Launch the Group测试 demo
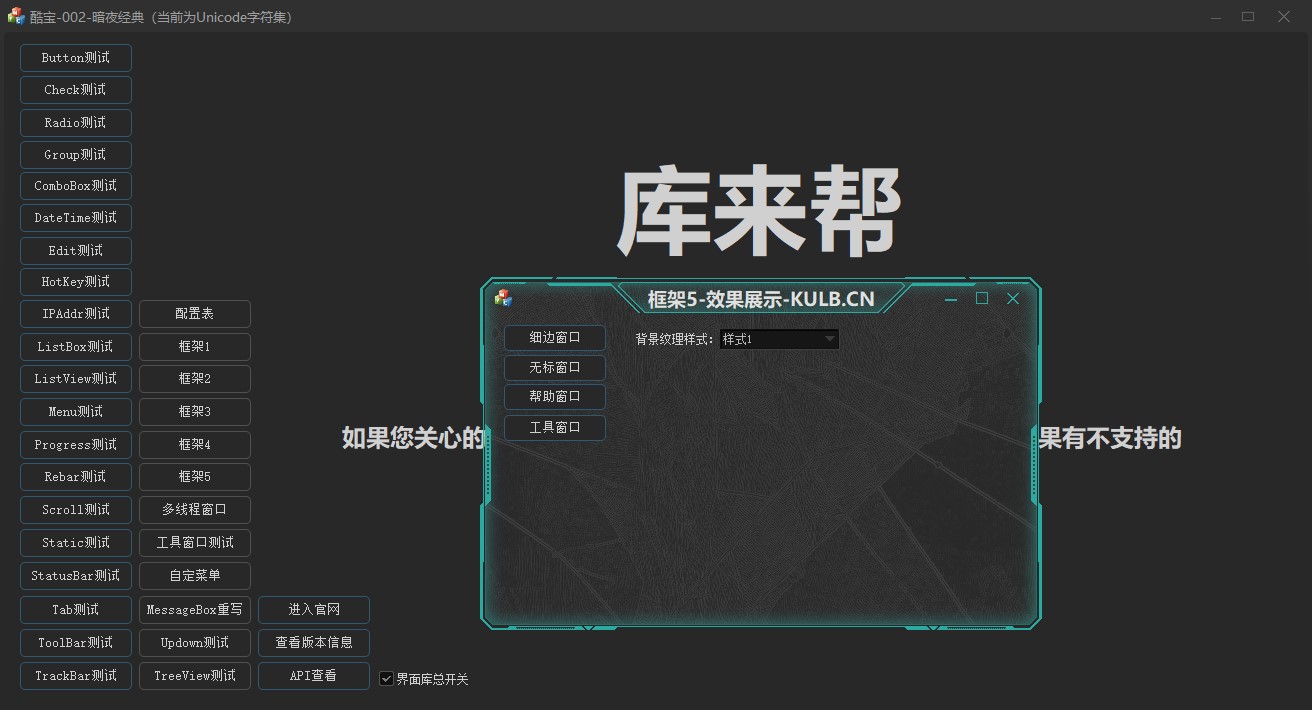Image resolution: width=1312 pixels, height=710 pixels. point(76,155)
